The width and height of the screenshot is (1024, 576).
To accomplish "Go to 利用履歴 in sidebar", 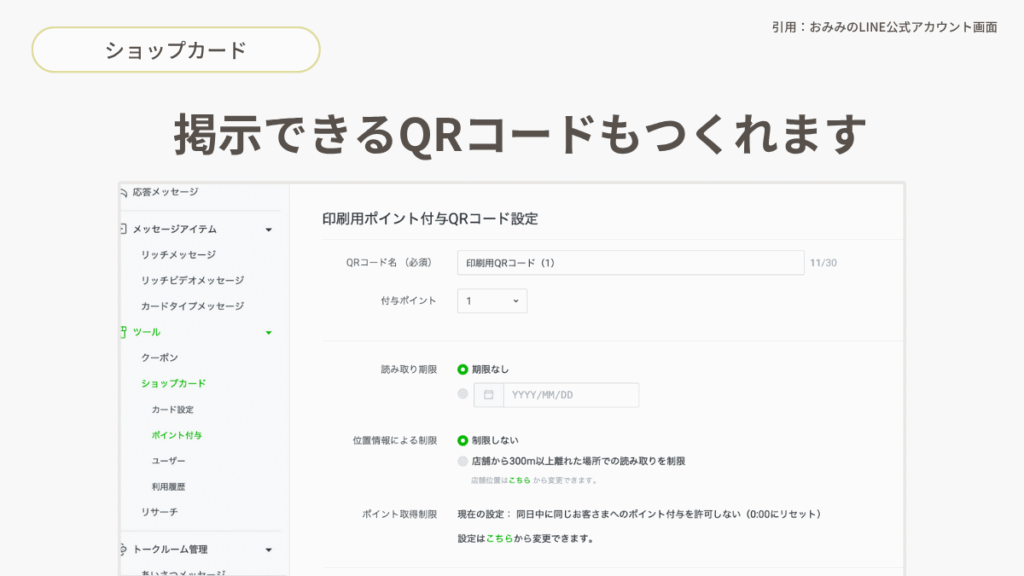I will point(168,486).
